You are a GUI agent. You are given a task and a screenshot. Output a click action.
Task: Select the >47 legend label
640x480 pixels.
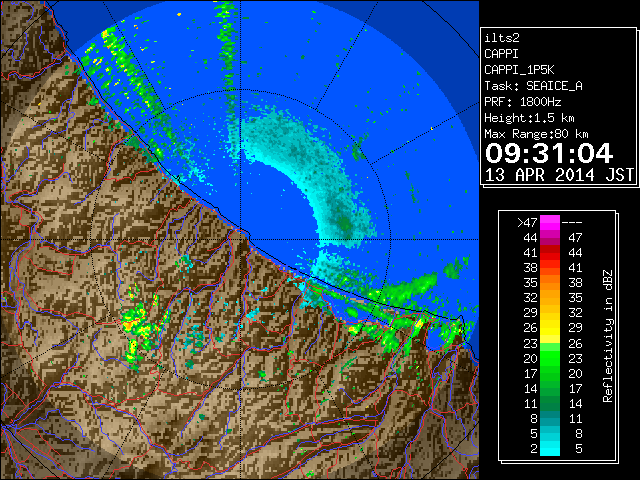click(527, 222)
